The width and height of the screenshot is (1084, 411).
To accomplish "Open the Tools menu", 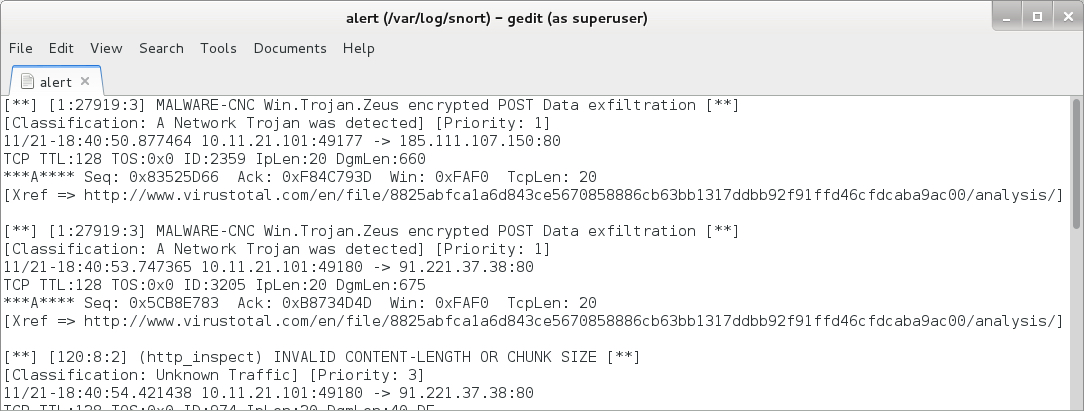I will [x=218, y=48].
